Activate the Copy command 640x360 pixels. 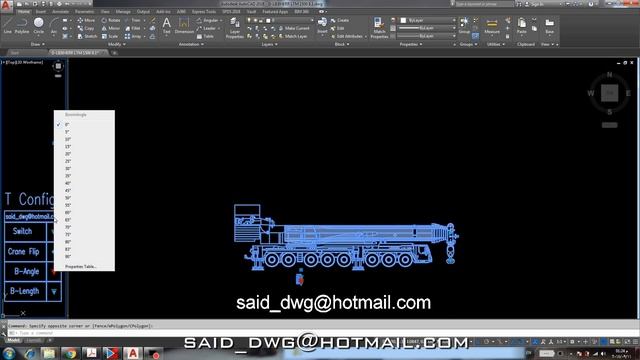[86, 28]
